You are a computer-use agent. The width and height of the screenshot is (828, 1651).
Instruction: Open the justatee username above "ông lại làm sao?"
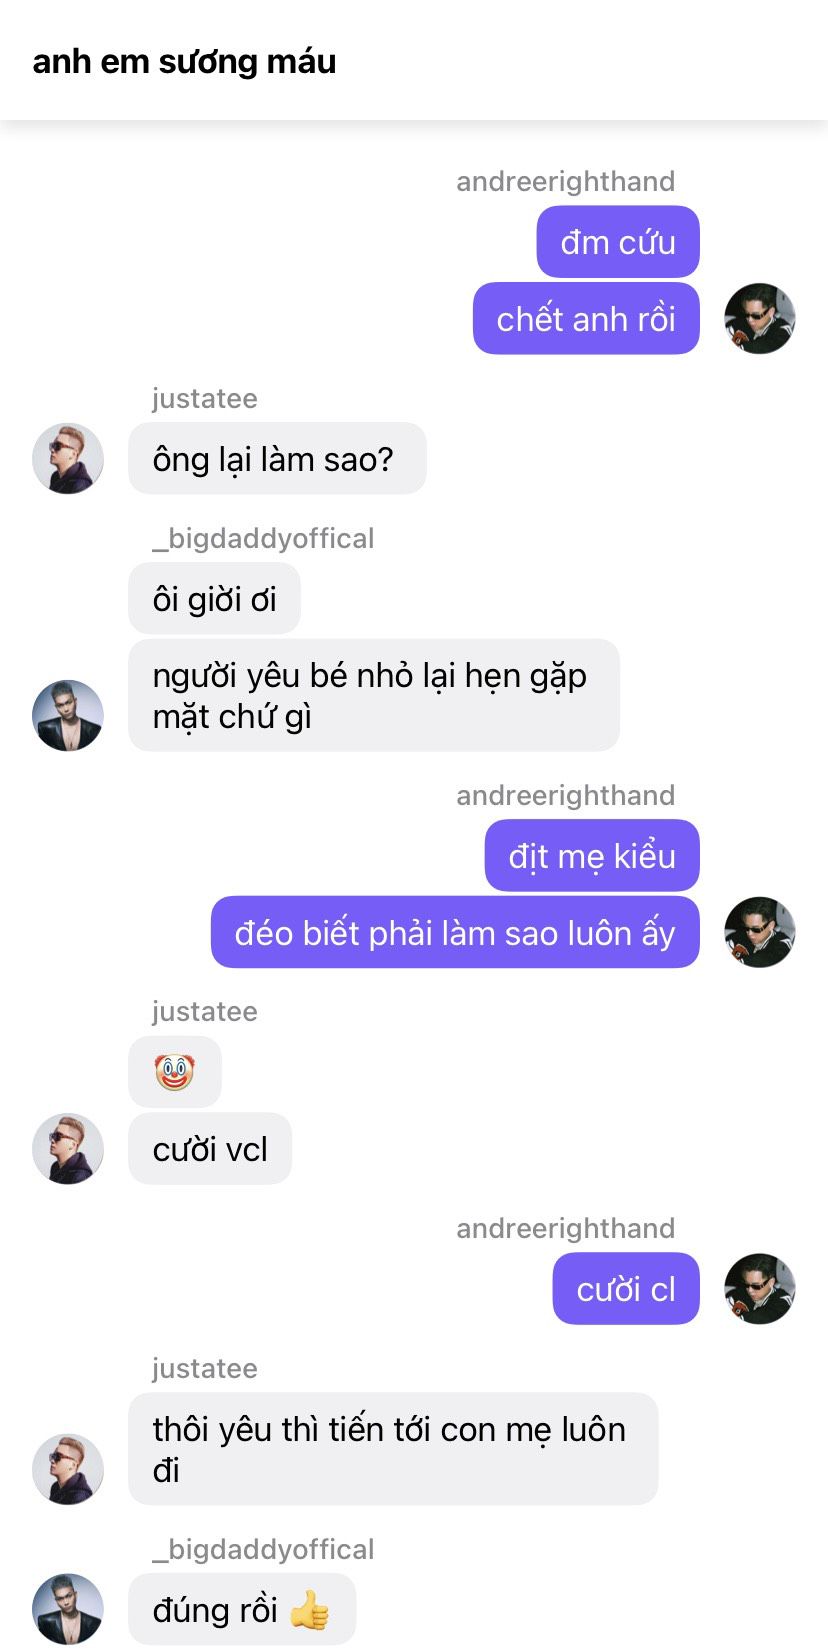click(x=205, y=398)
